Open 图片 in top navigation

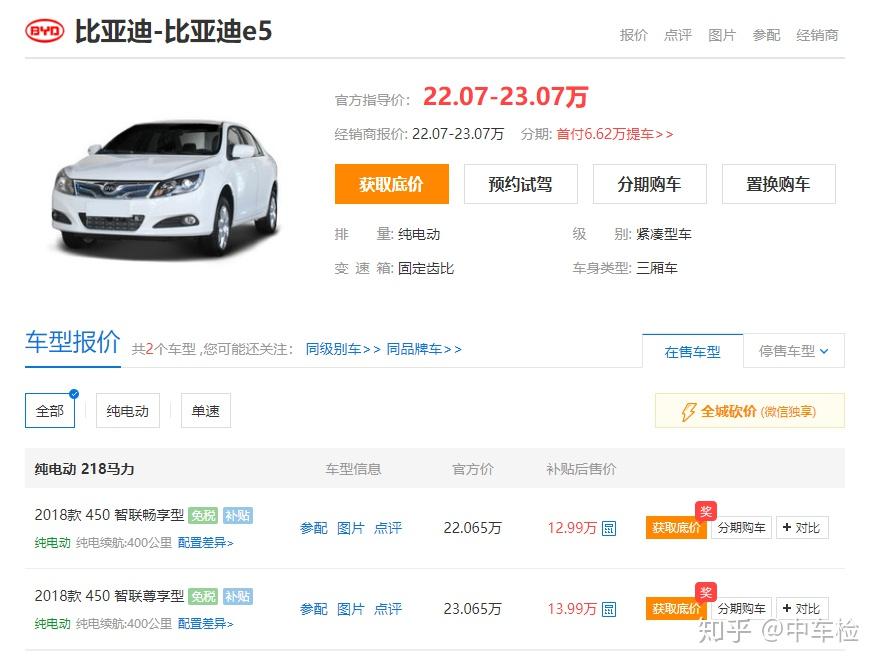tap(722, 35)
